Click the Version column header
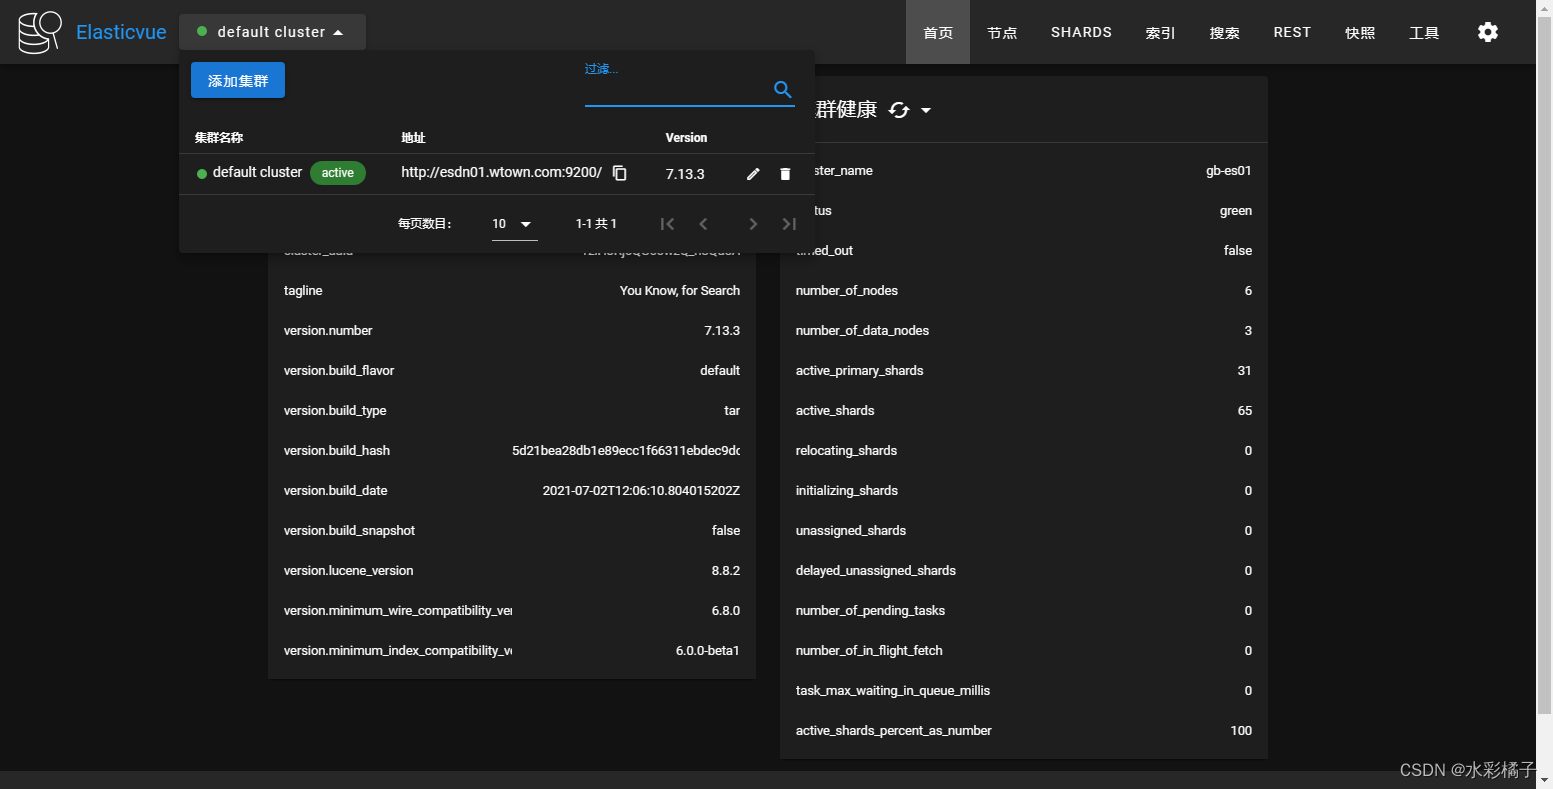This screenshot has height=789, width=1553. point(686,138)
